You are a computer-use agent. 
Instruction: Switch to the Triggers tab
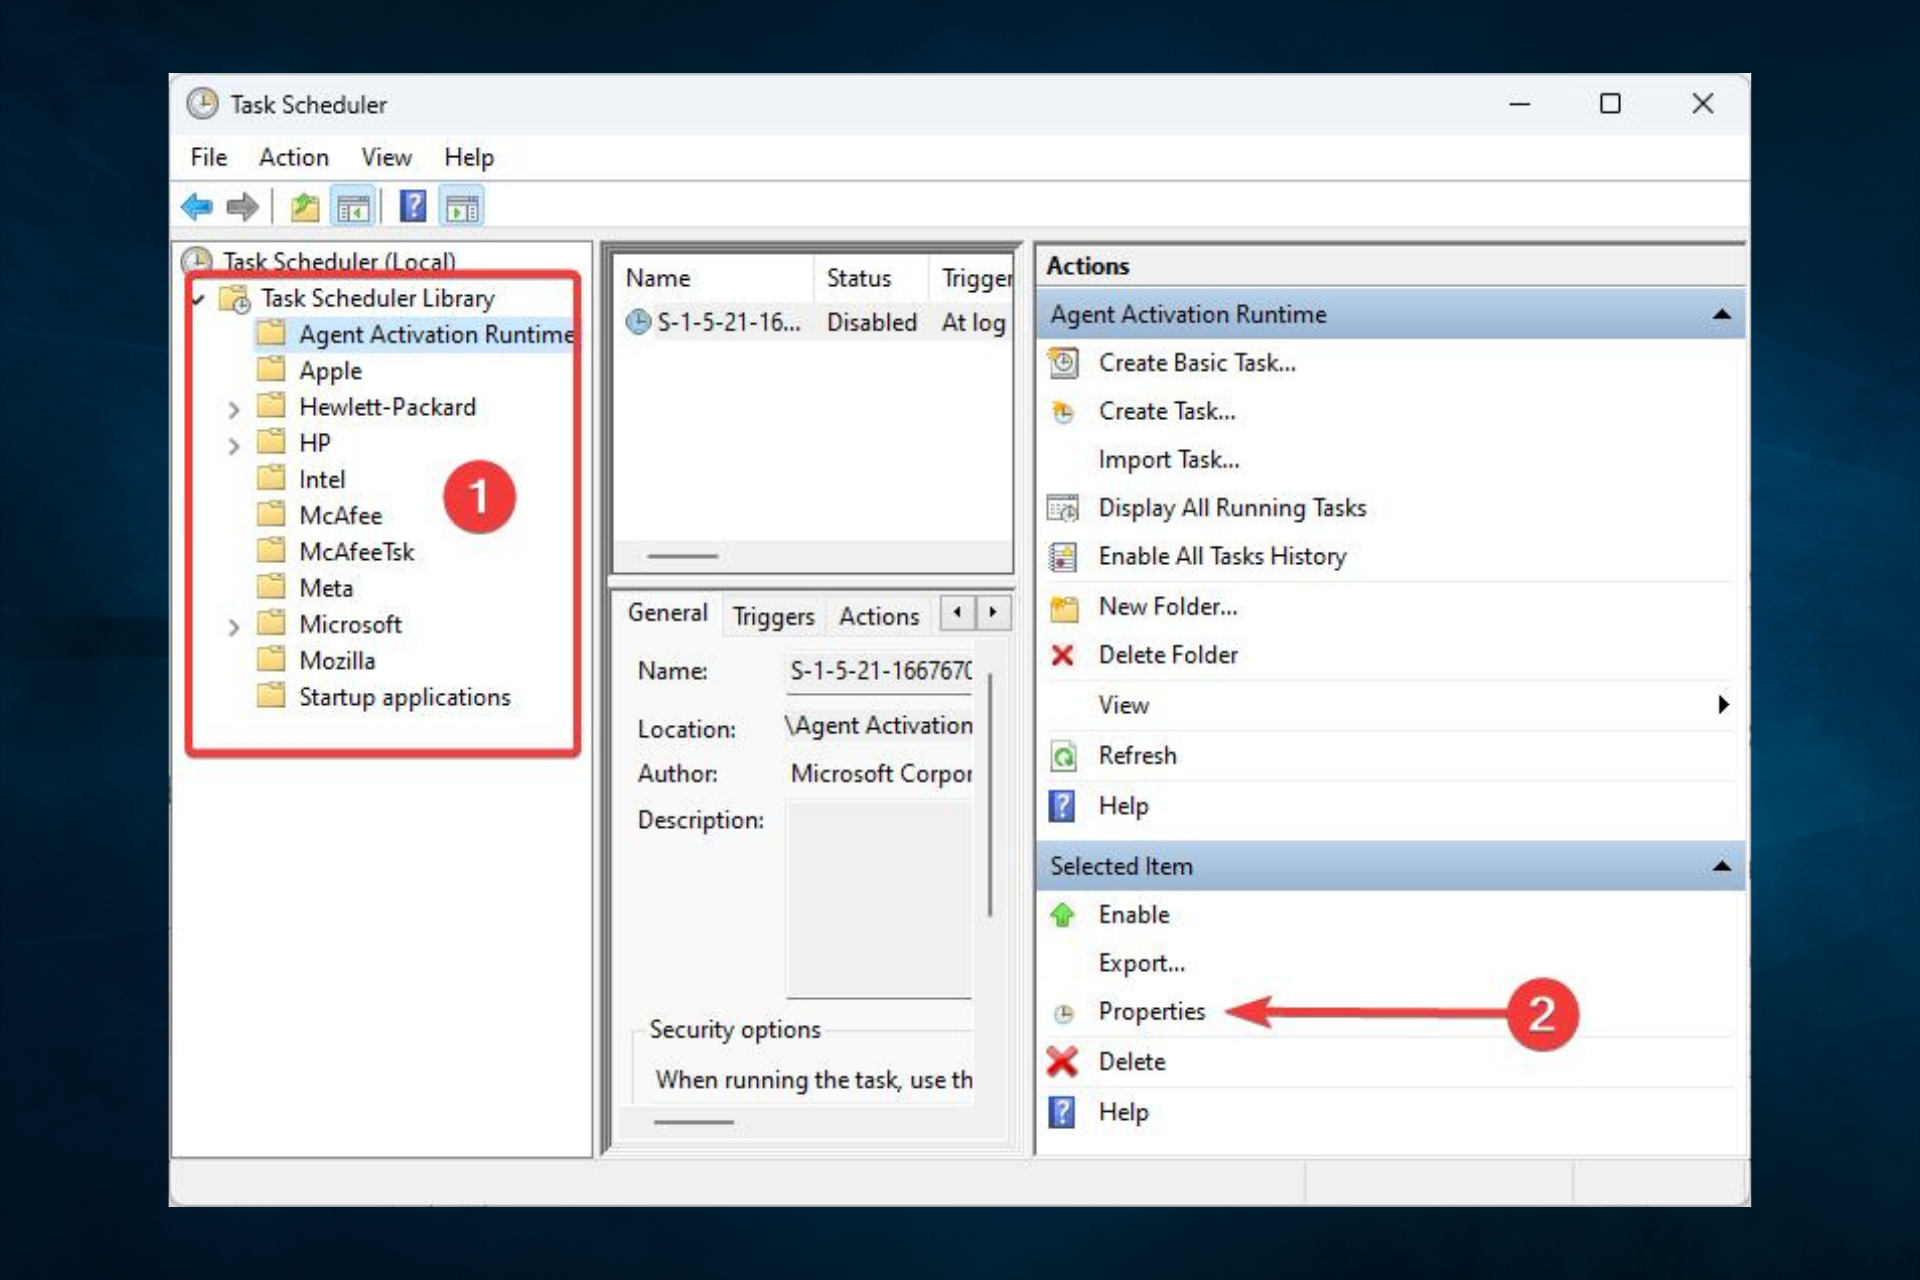coord(773,616)
